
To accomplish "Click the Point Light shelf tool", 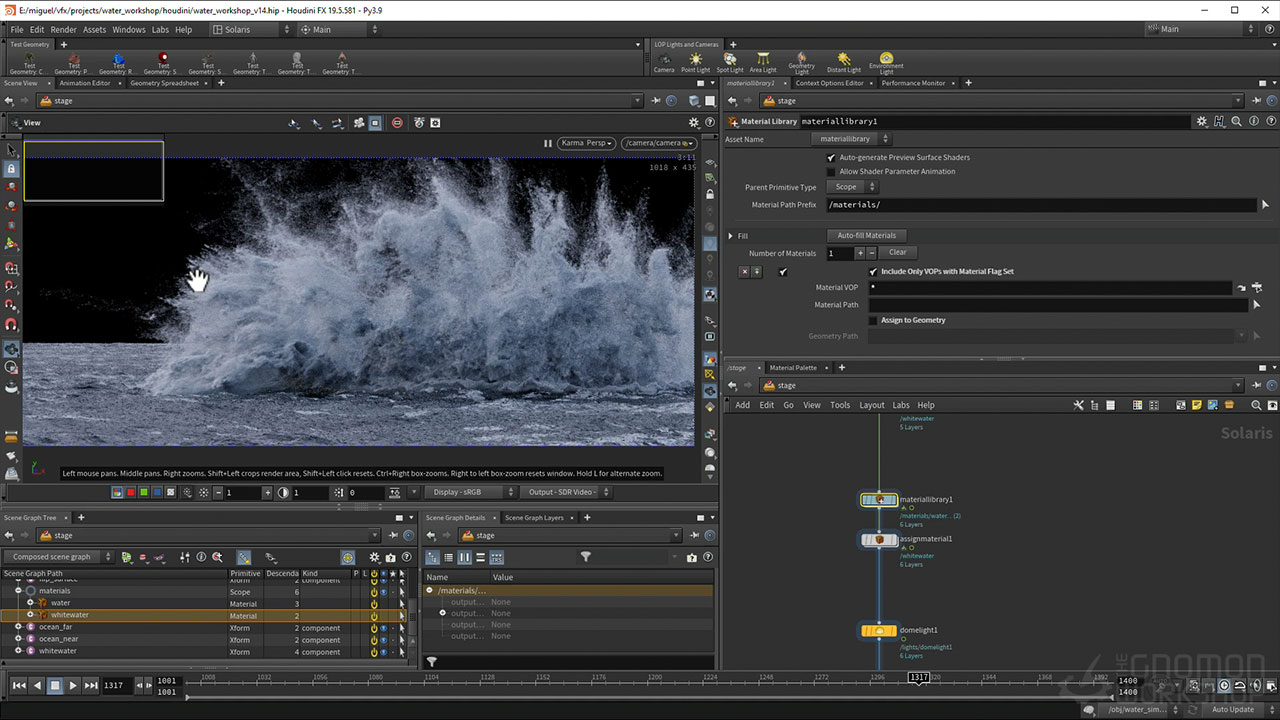I will tap(695, 62).
